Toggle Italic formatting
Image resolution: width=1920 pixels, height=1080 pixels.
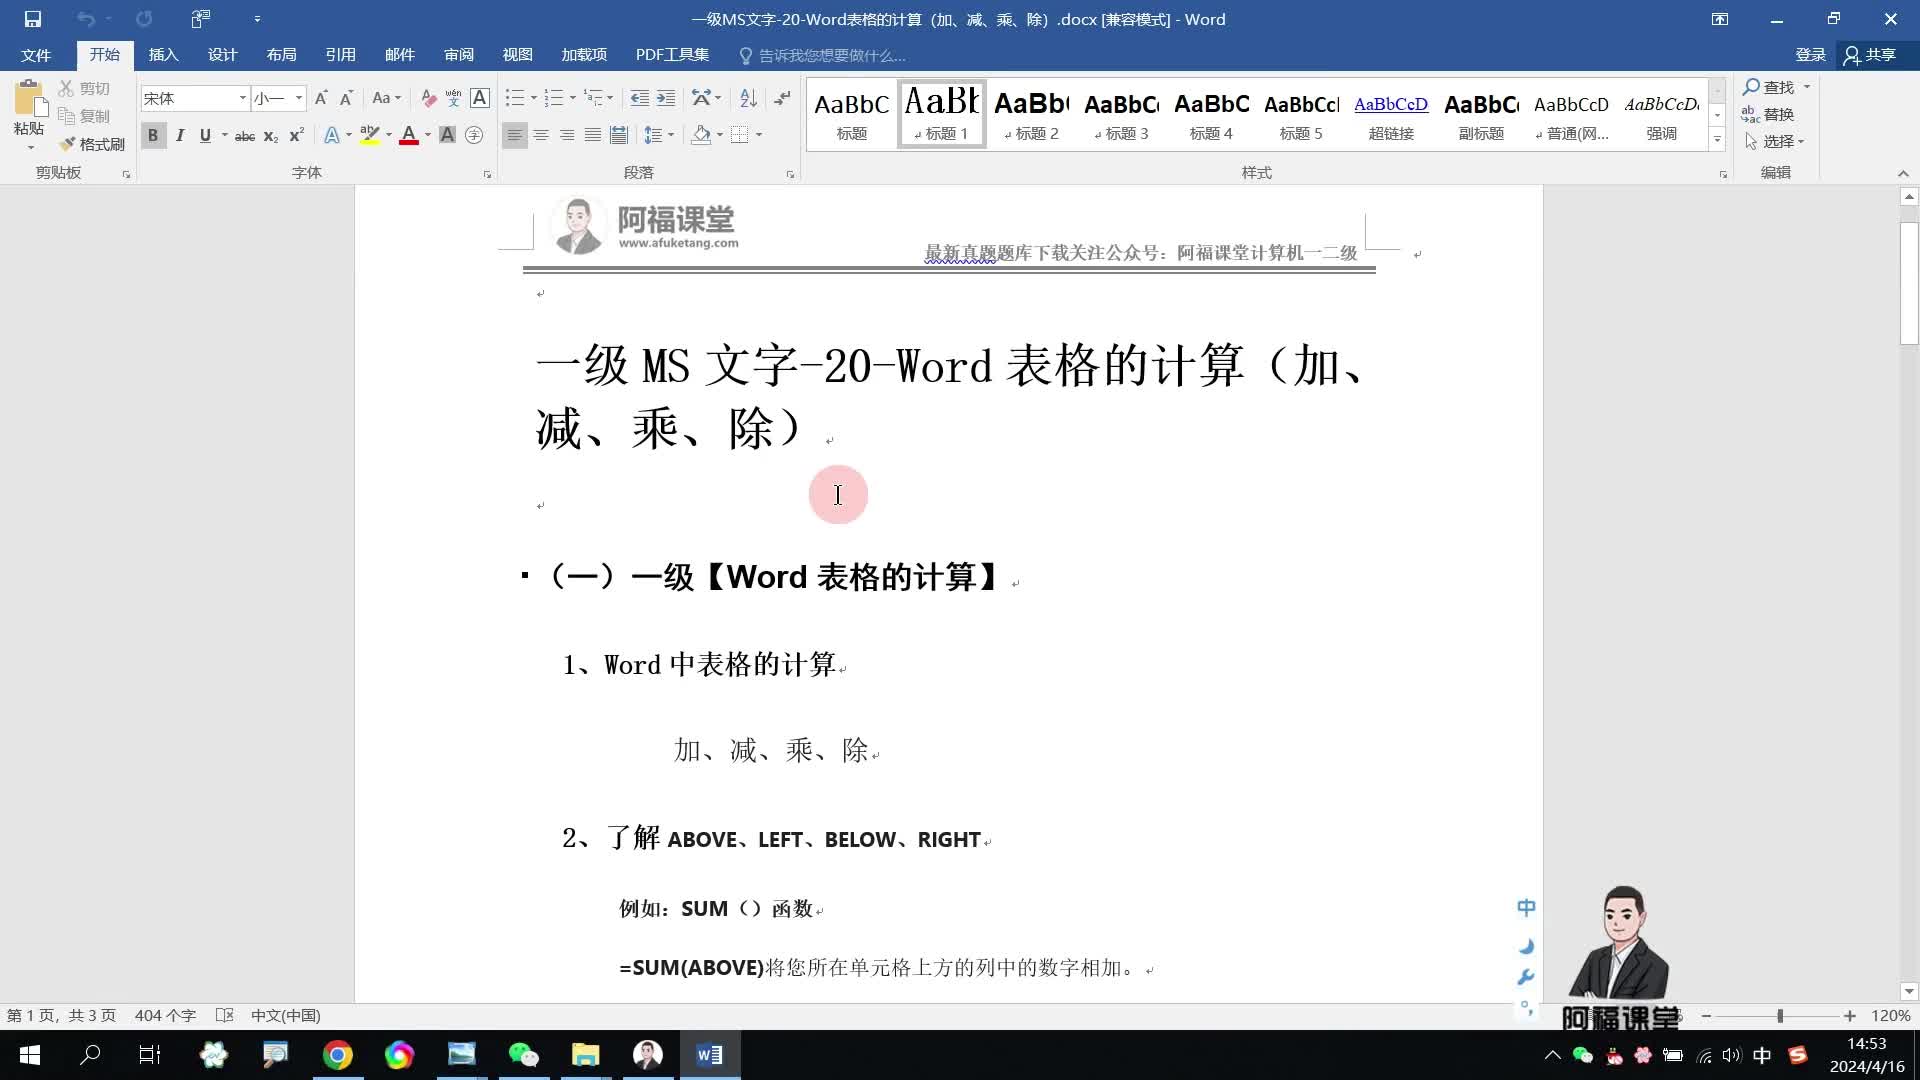click(x=180, y=135)
